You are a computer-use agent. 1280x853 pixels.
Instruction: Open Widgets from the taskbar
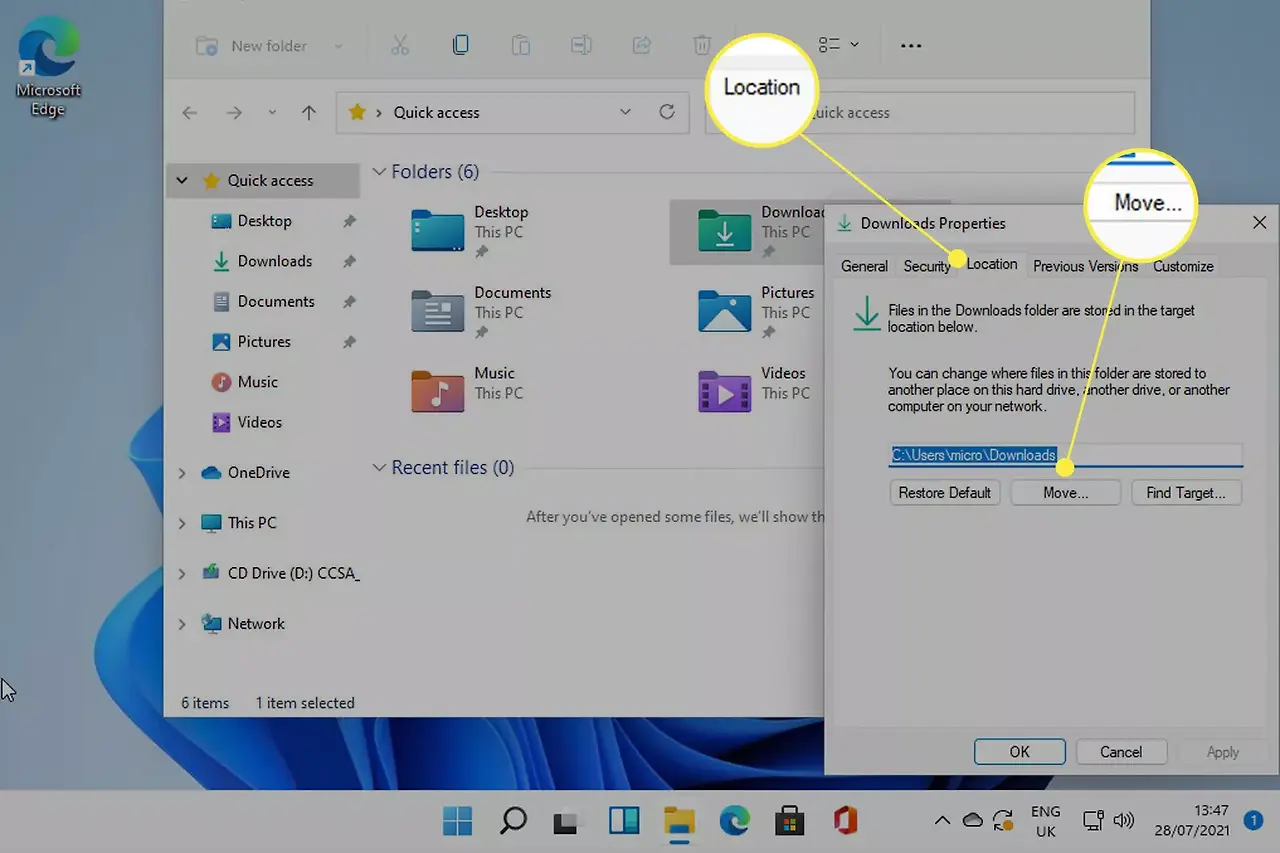click(x=624, y=821)
